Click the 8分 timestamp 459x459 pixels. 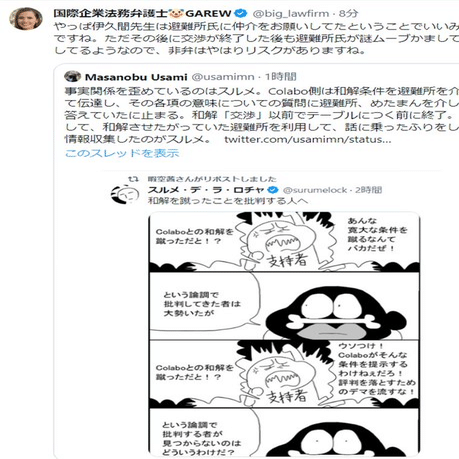click(x=348, y=14)
